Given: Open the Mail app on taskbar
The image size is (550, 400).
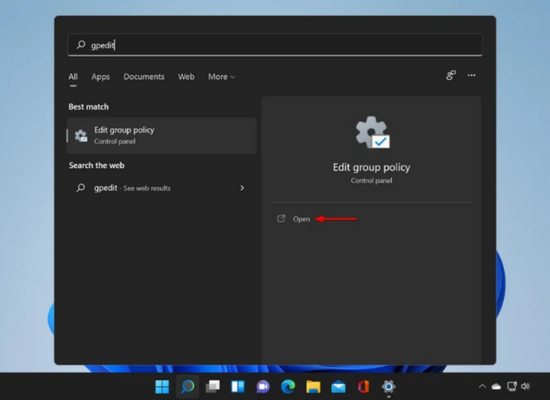Looking at the screenshot, I should pos(338,387).
